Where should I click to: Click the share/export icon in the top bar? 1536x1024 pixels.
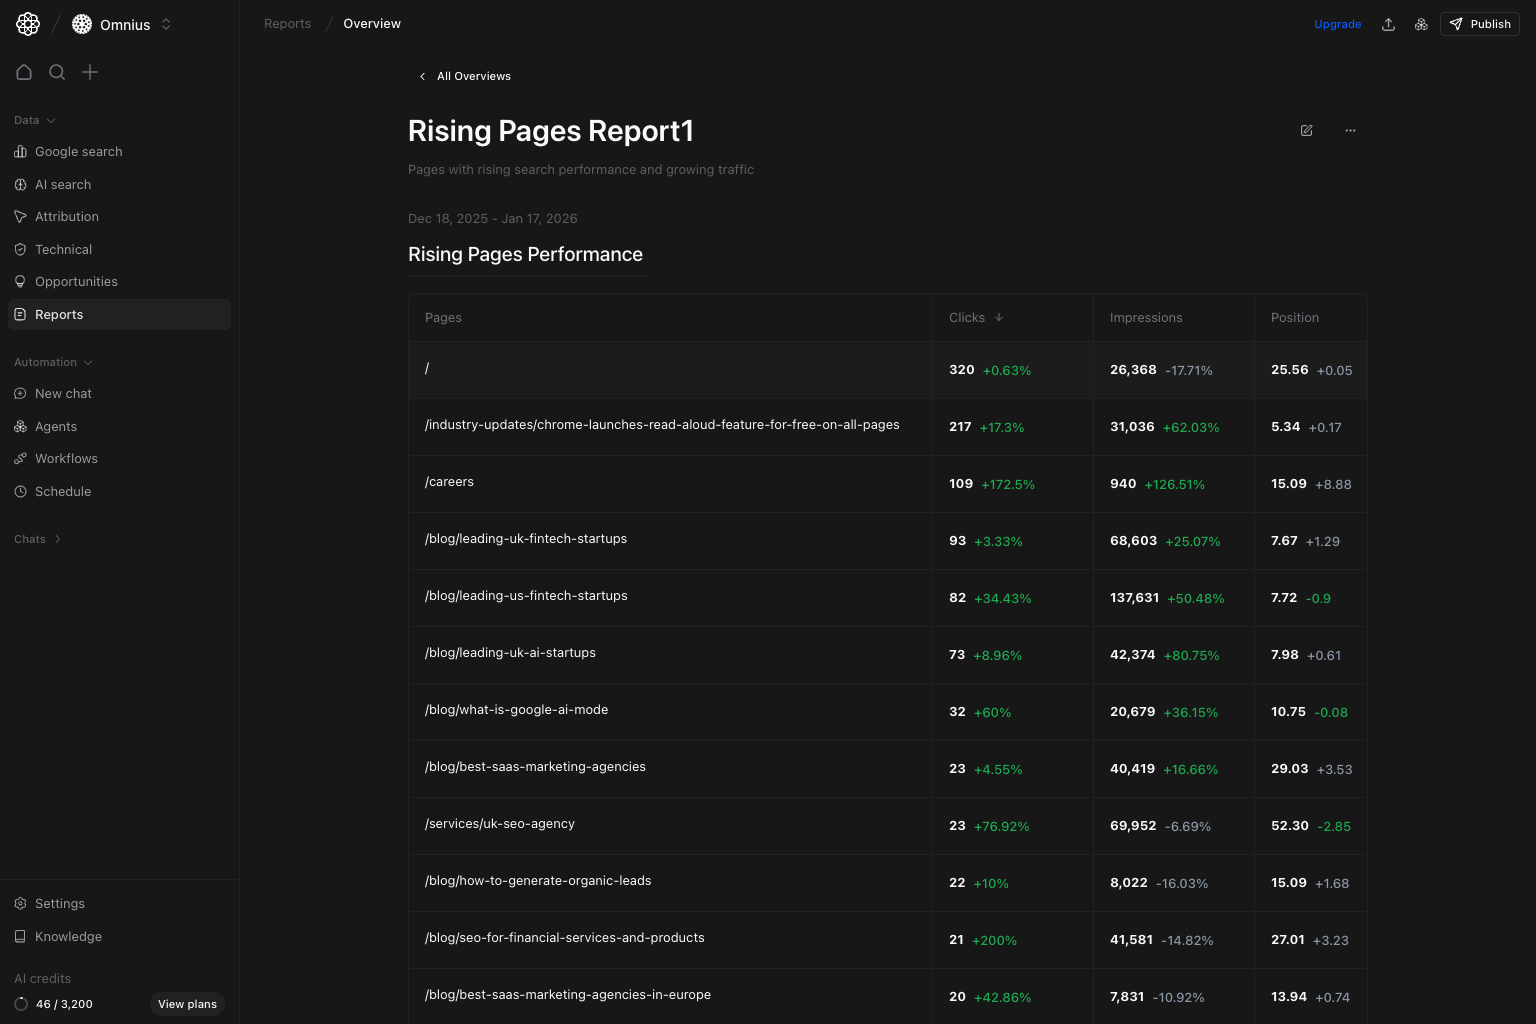tap(1388, 24)
